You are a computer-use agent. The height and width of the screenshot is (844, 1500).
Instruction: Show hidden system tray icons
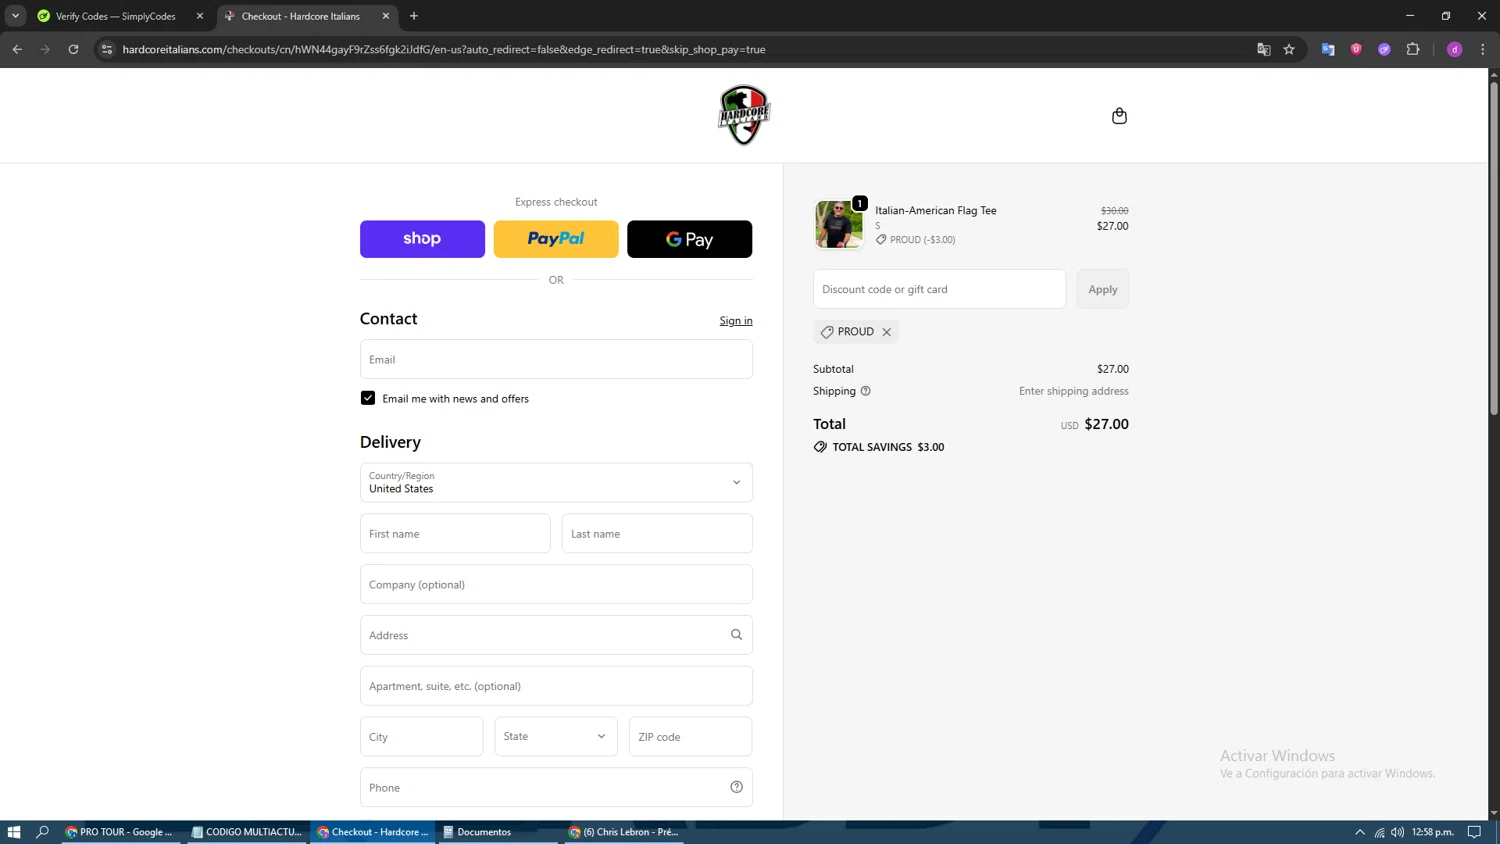click(1360, 832)
